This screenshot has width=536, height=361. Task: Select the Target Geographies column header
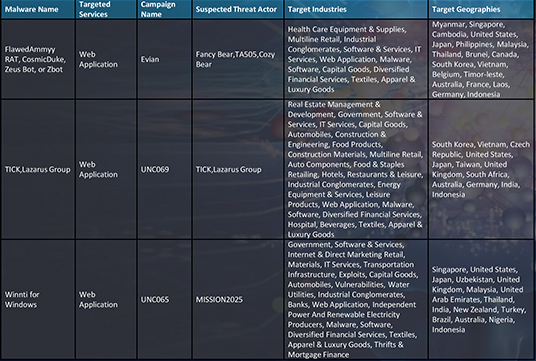(482, 9)
